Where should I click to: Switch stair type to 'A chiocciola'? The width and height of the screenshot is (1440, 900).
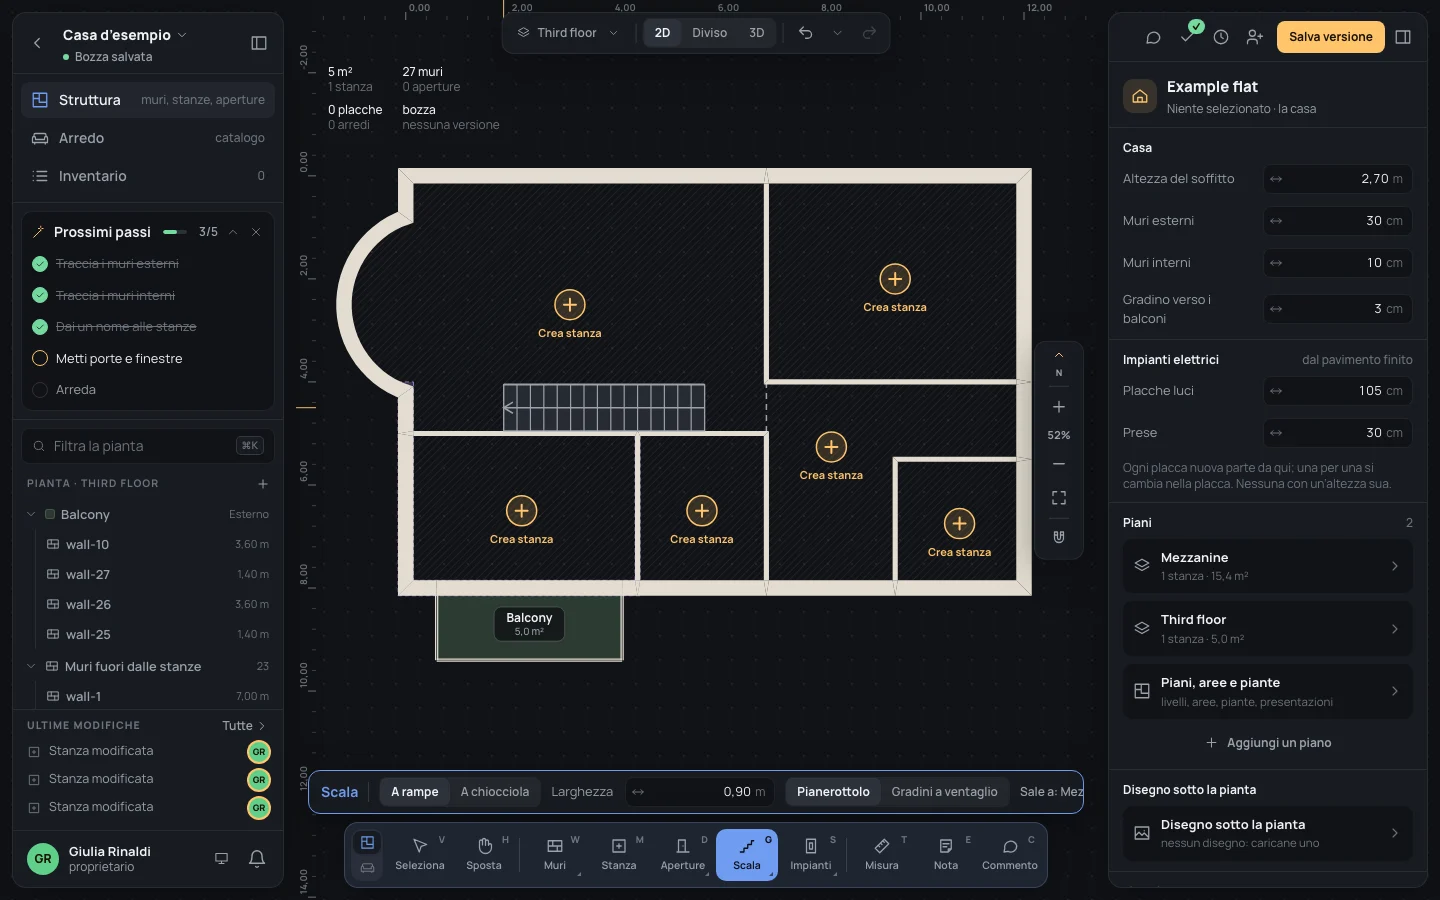click(495, 792)
